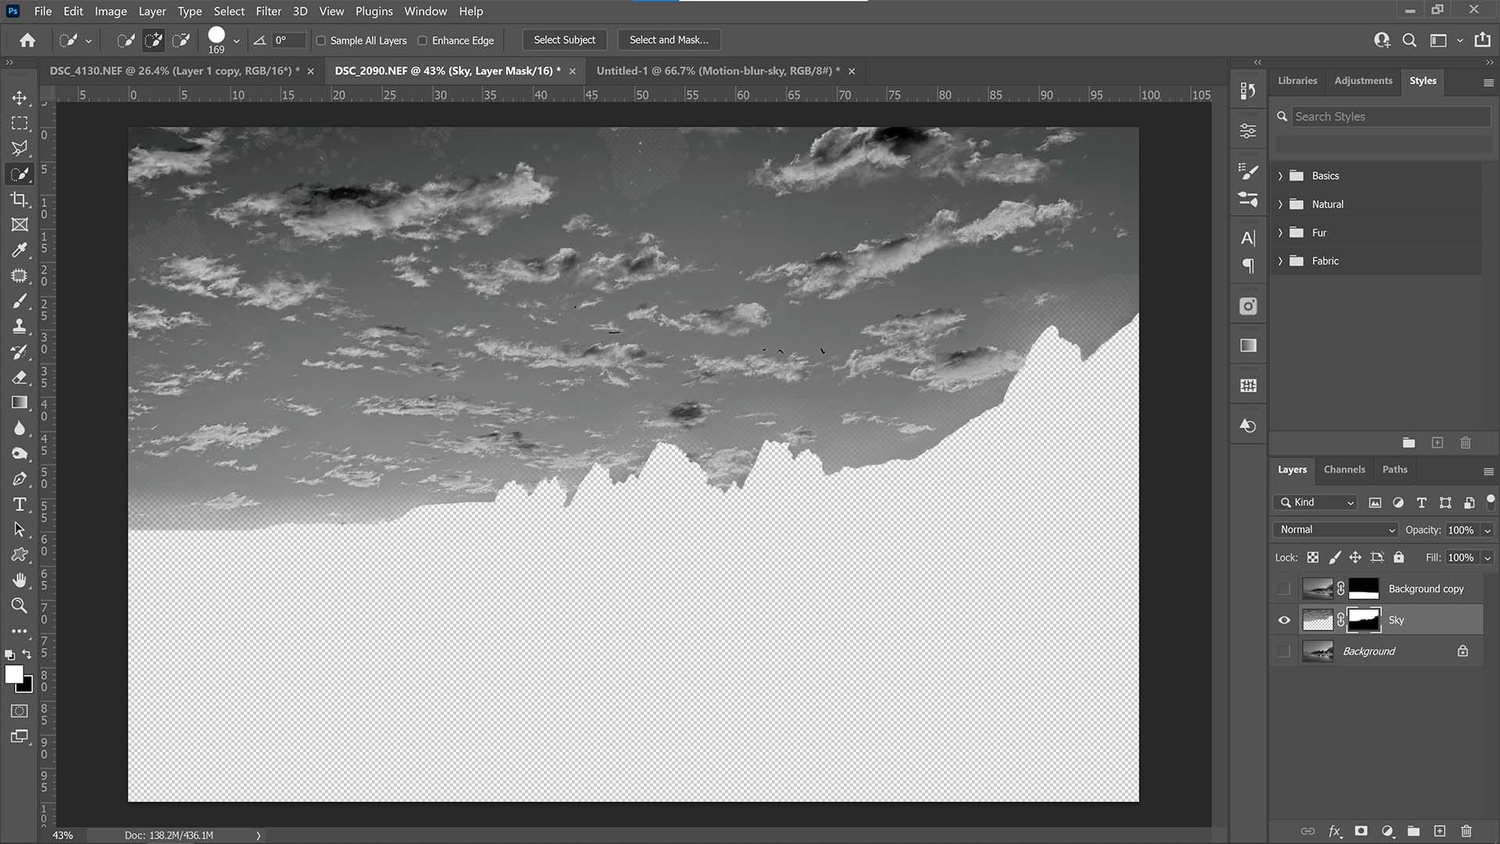Select the Eraser tool
The width and height of the screenshot is (1500, 844).
tap(19, 377)
